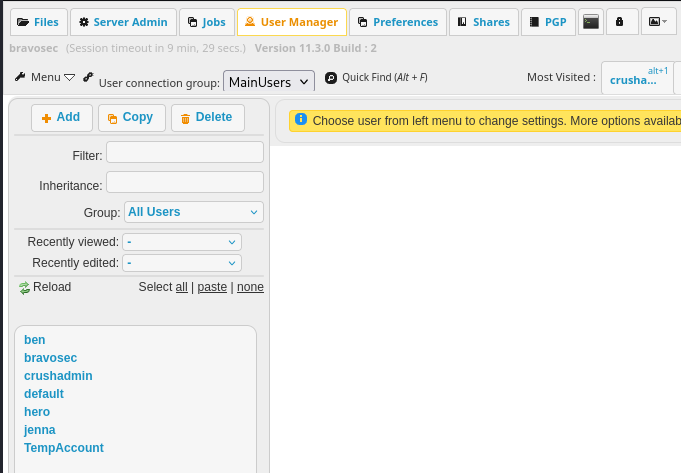
Task: Open the Group All Users dropdown
Action: (194, 212)
